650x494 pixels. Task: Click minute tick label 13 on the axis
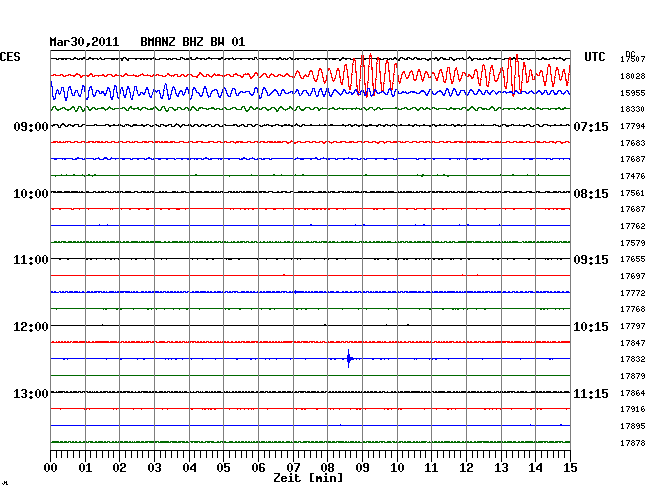(x=501, y=468)
